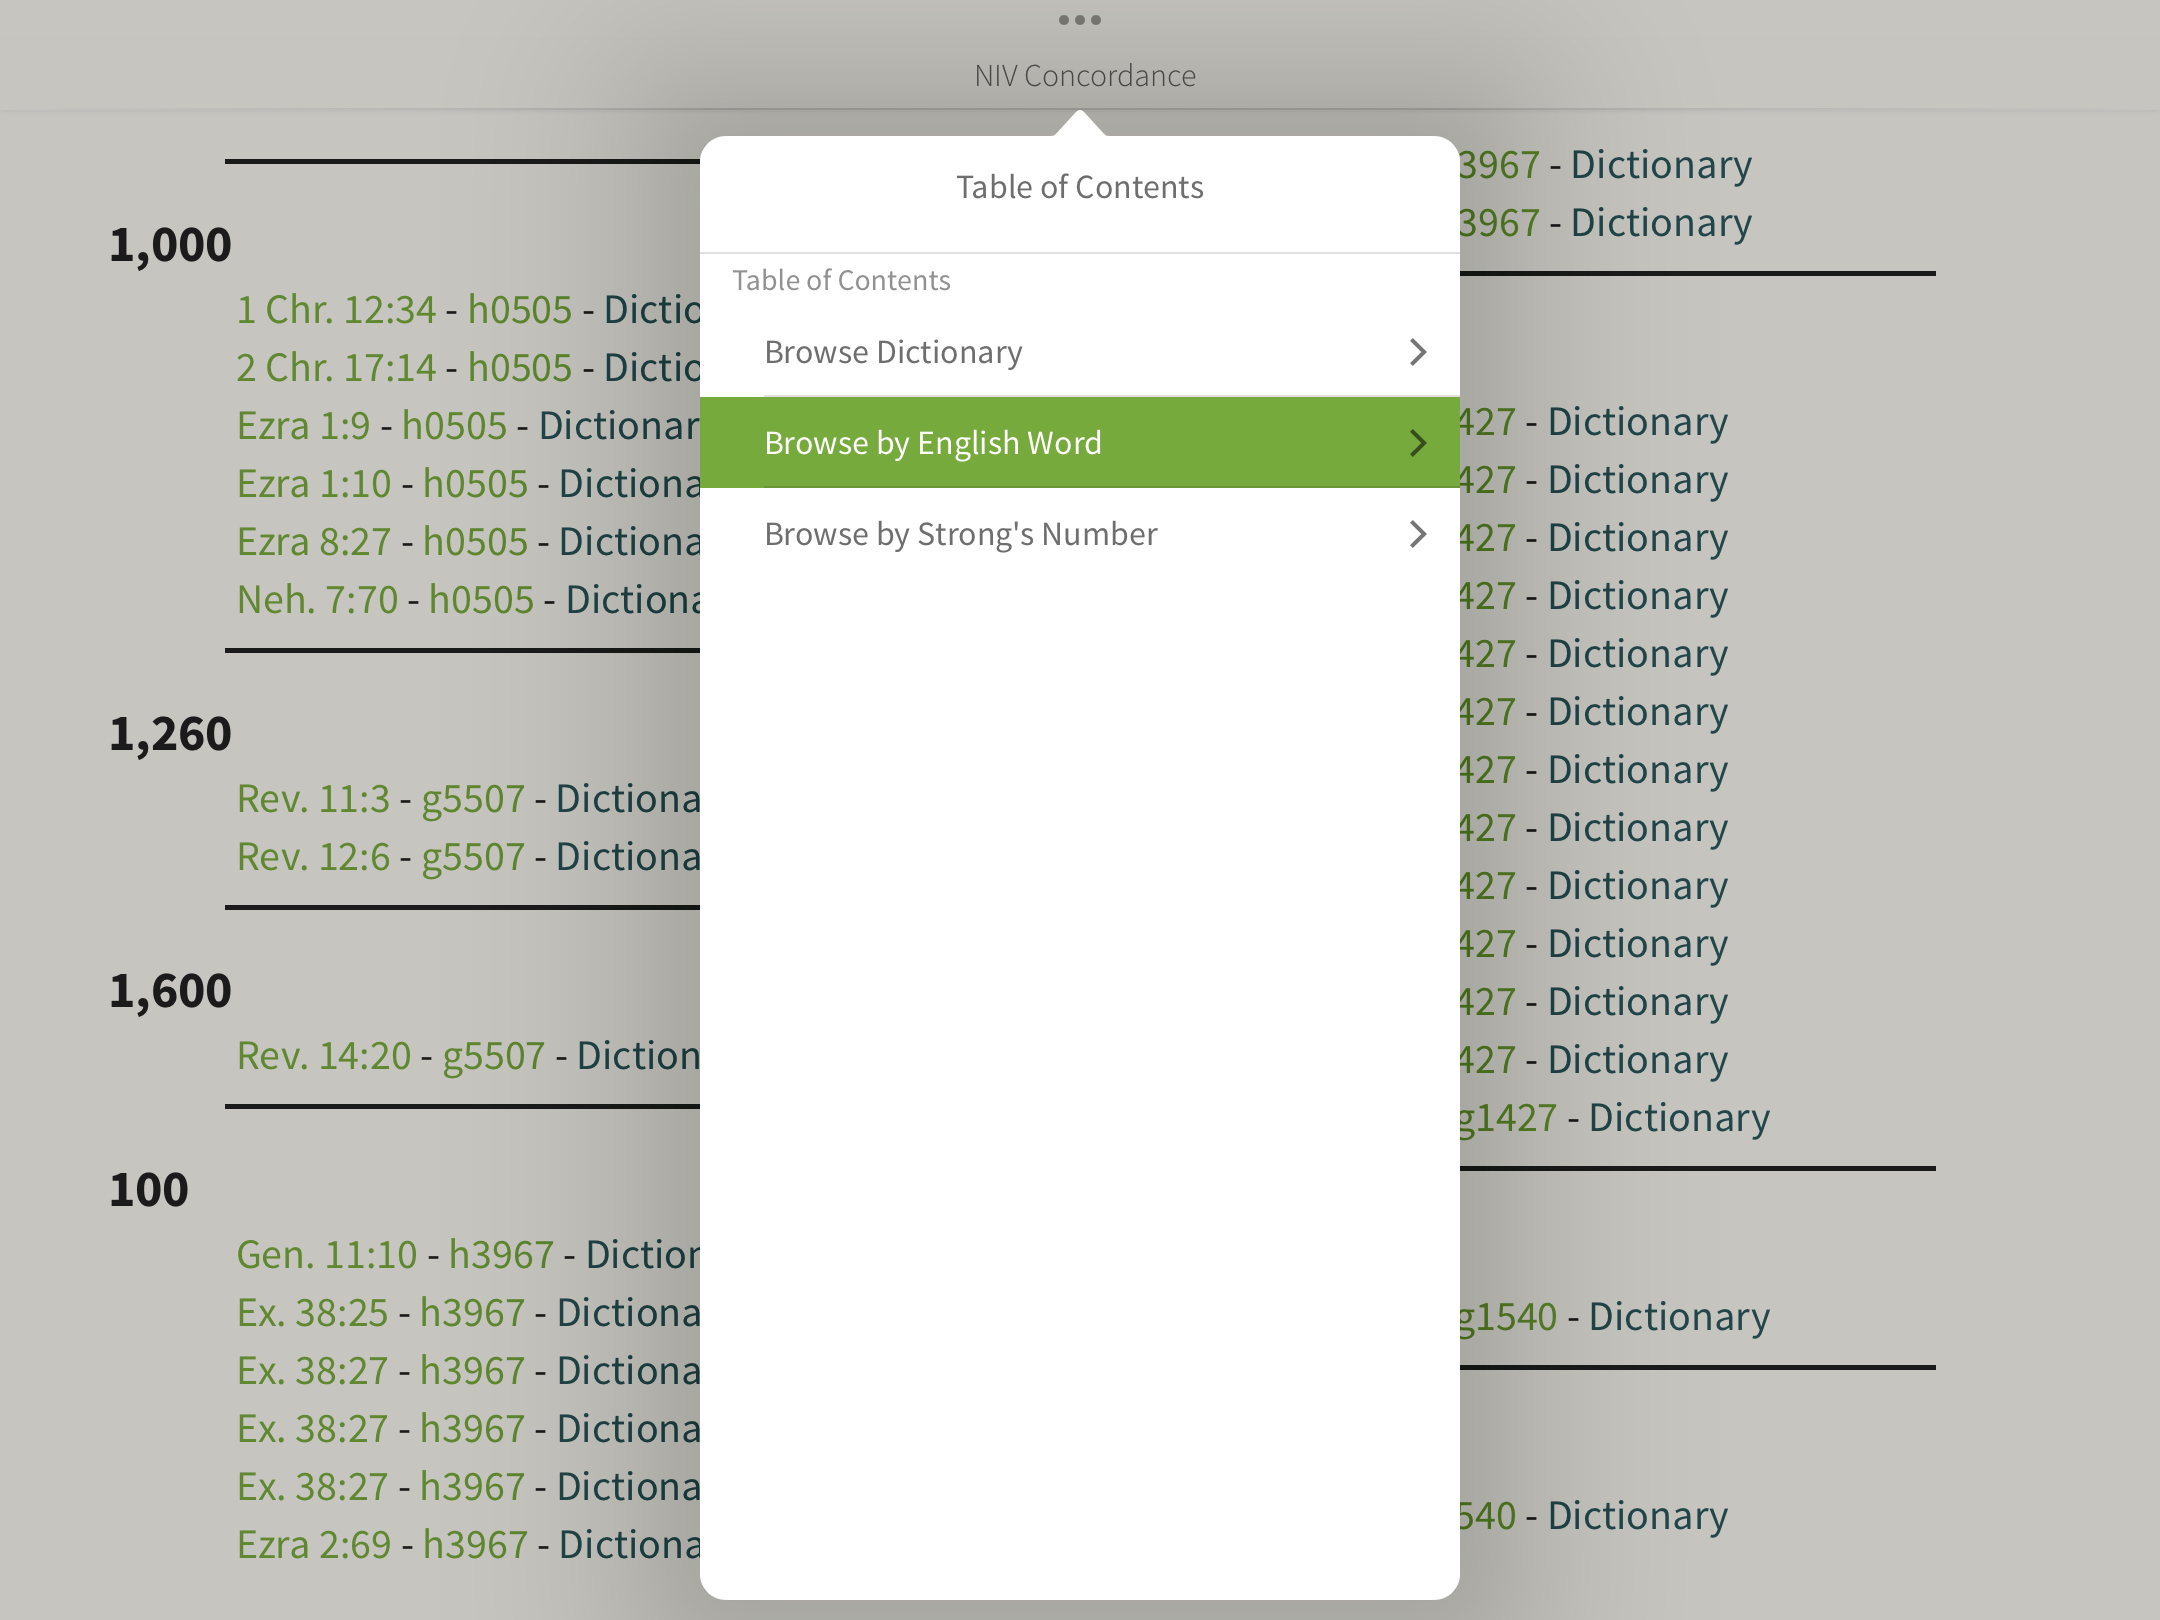Open Neh. 7:70 verse link
The image size is (2160, 1620).
pyautogui.click(x=317, y=600)
